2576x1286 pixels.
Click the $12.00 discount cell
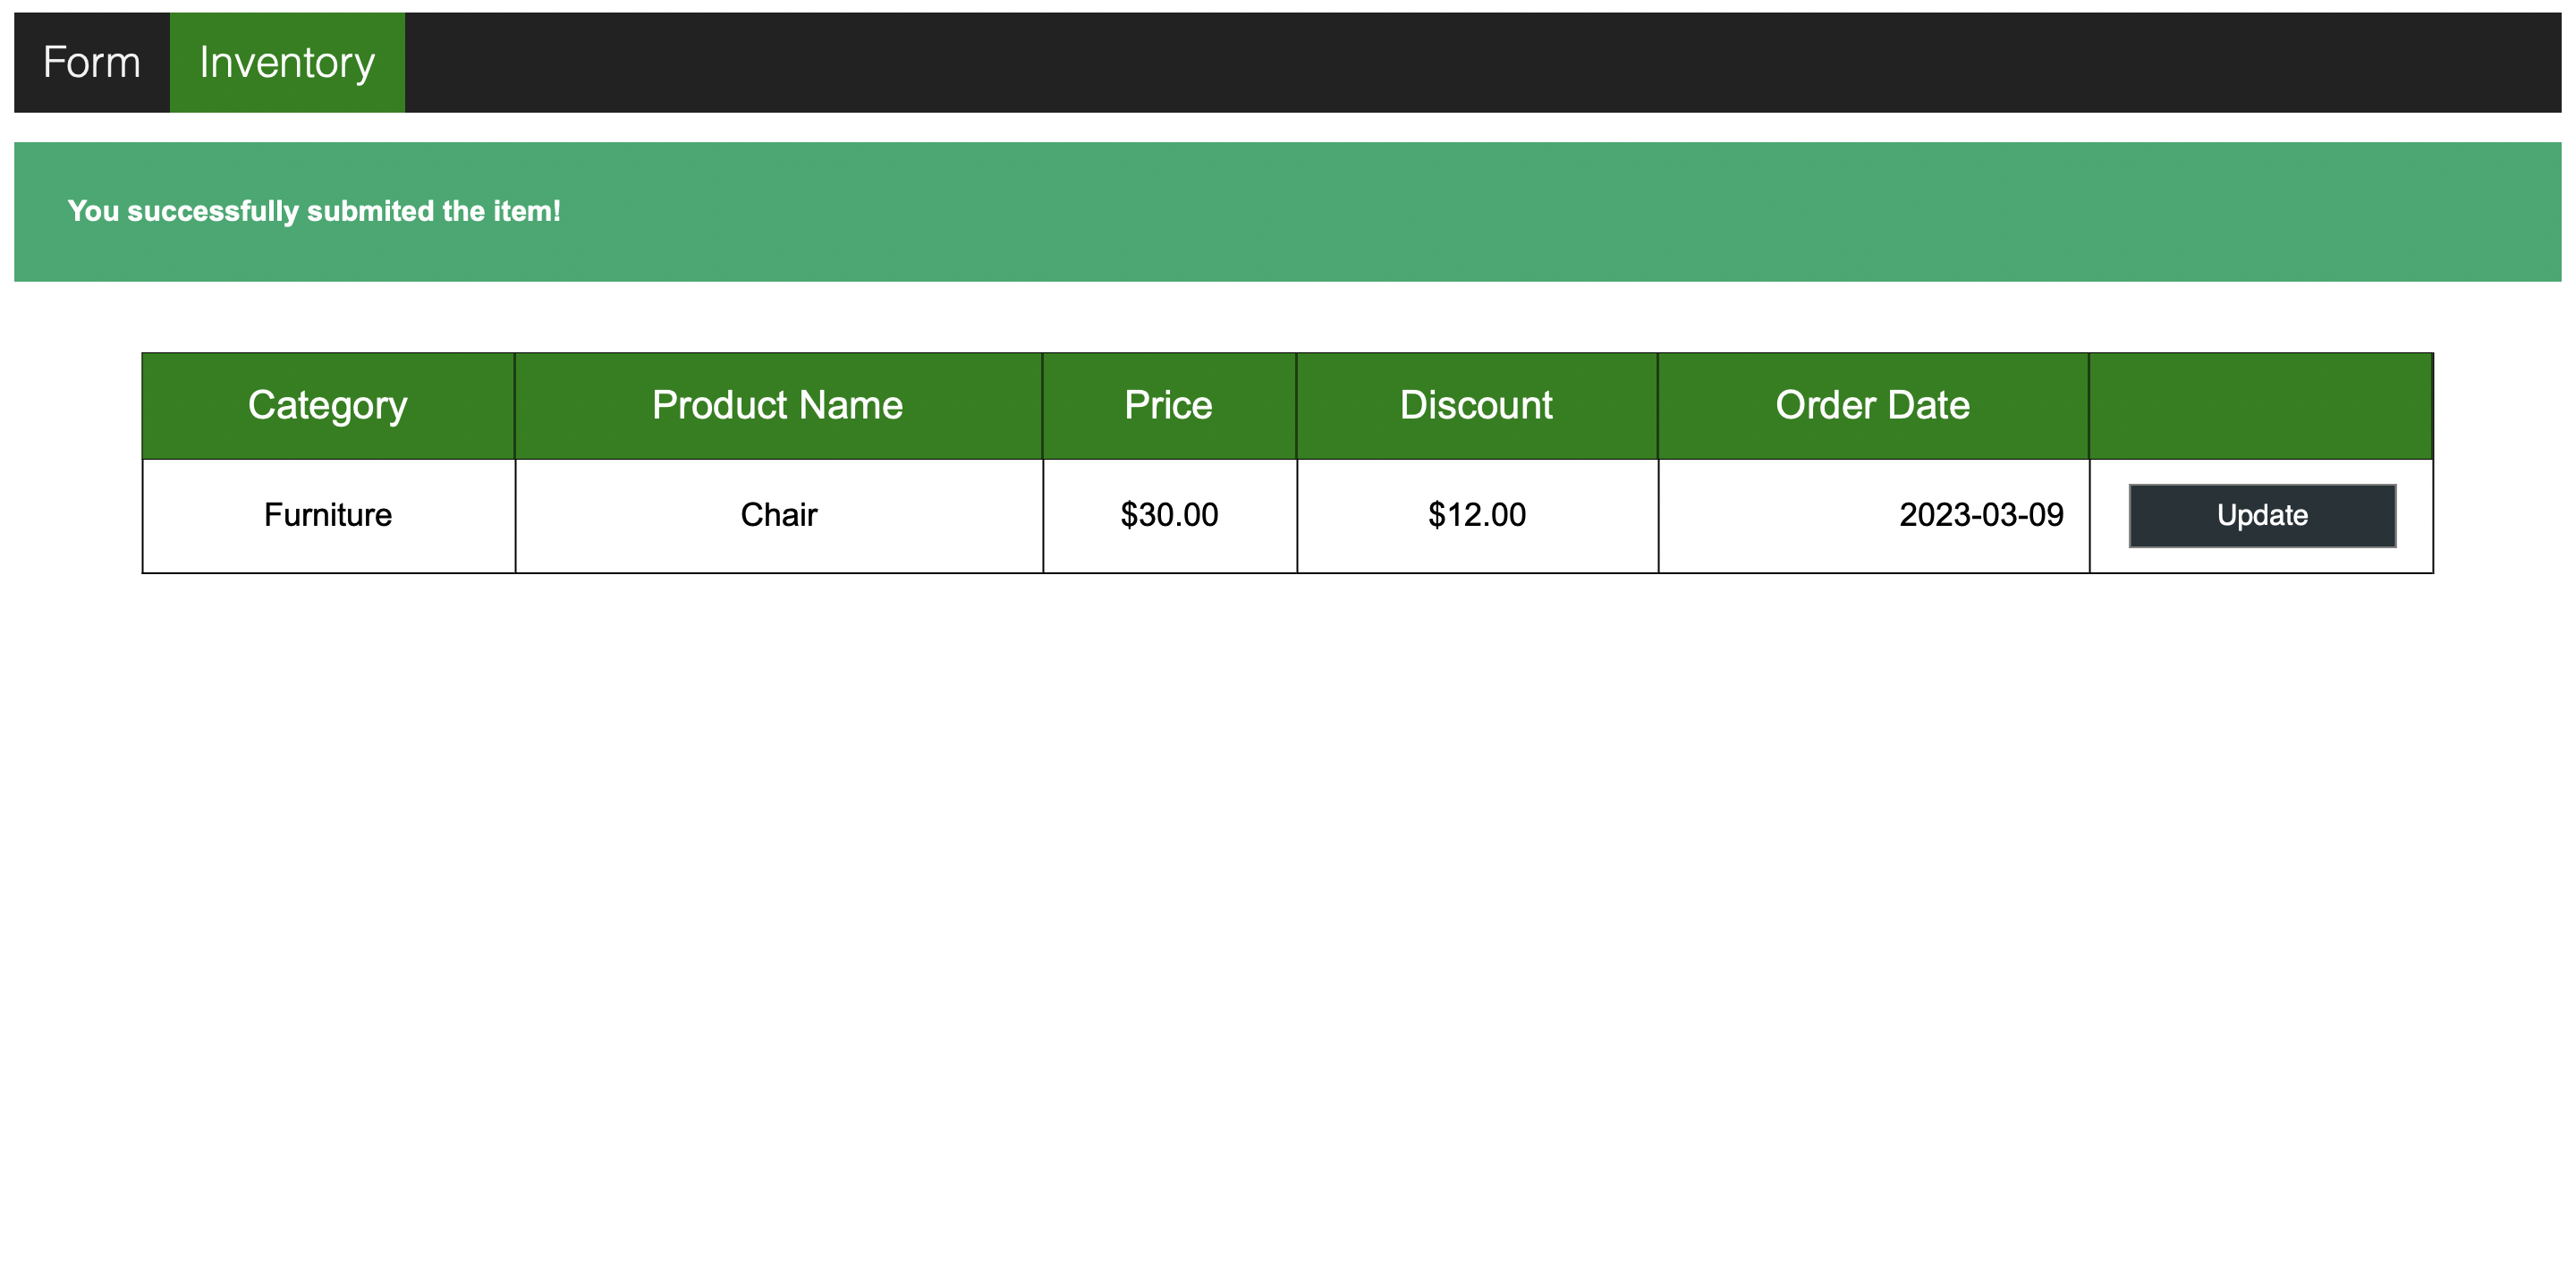pos(1475,515)
